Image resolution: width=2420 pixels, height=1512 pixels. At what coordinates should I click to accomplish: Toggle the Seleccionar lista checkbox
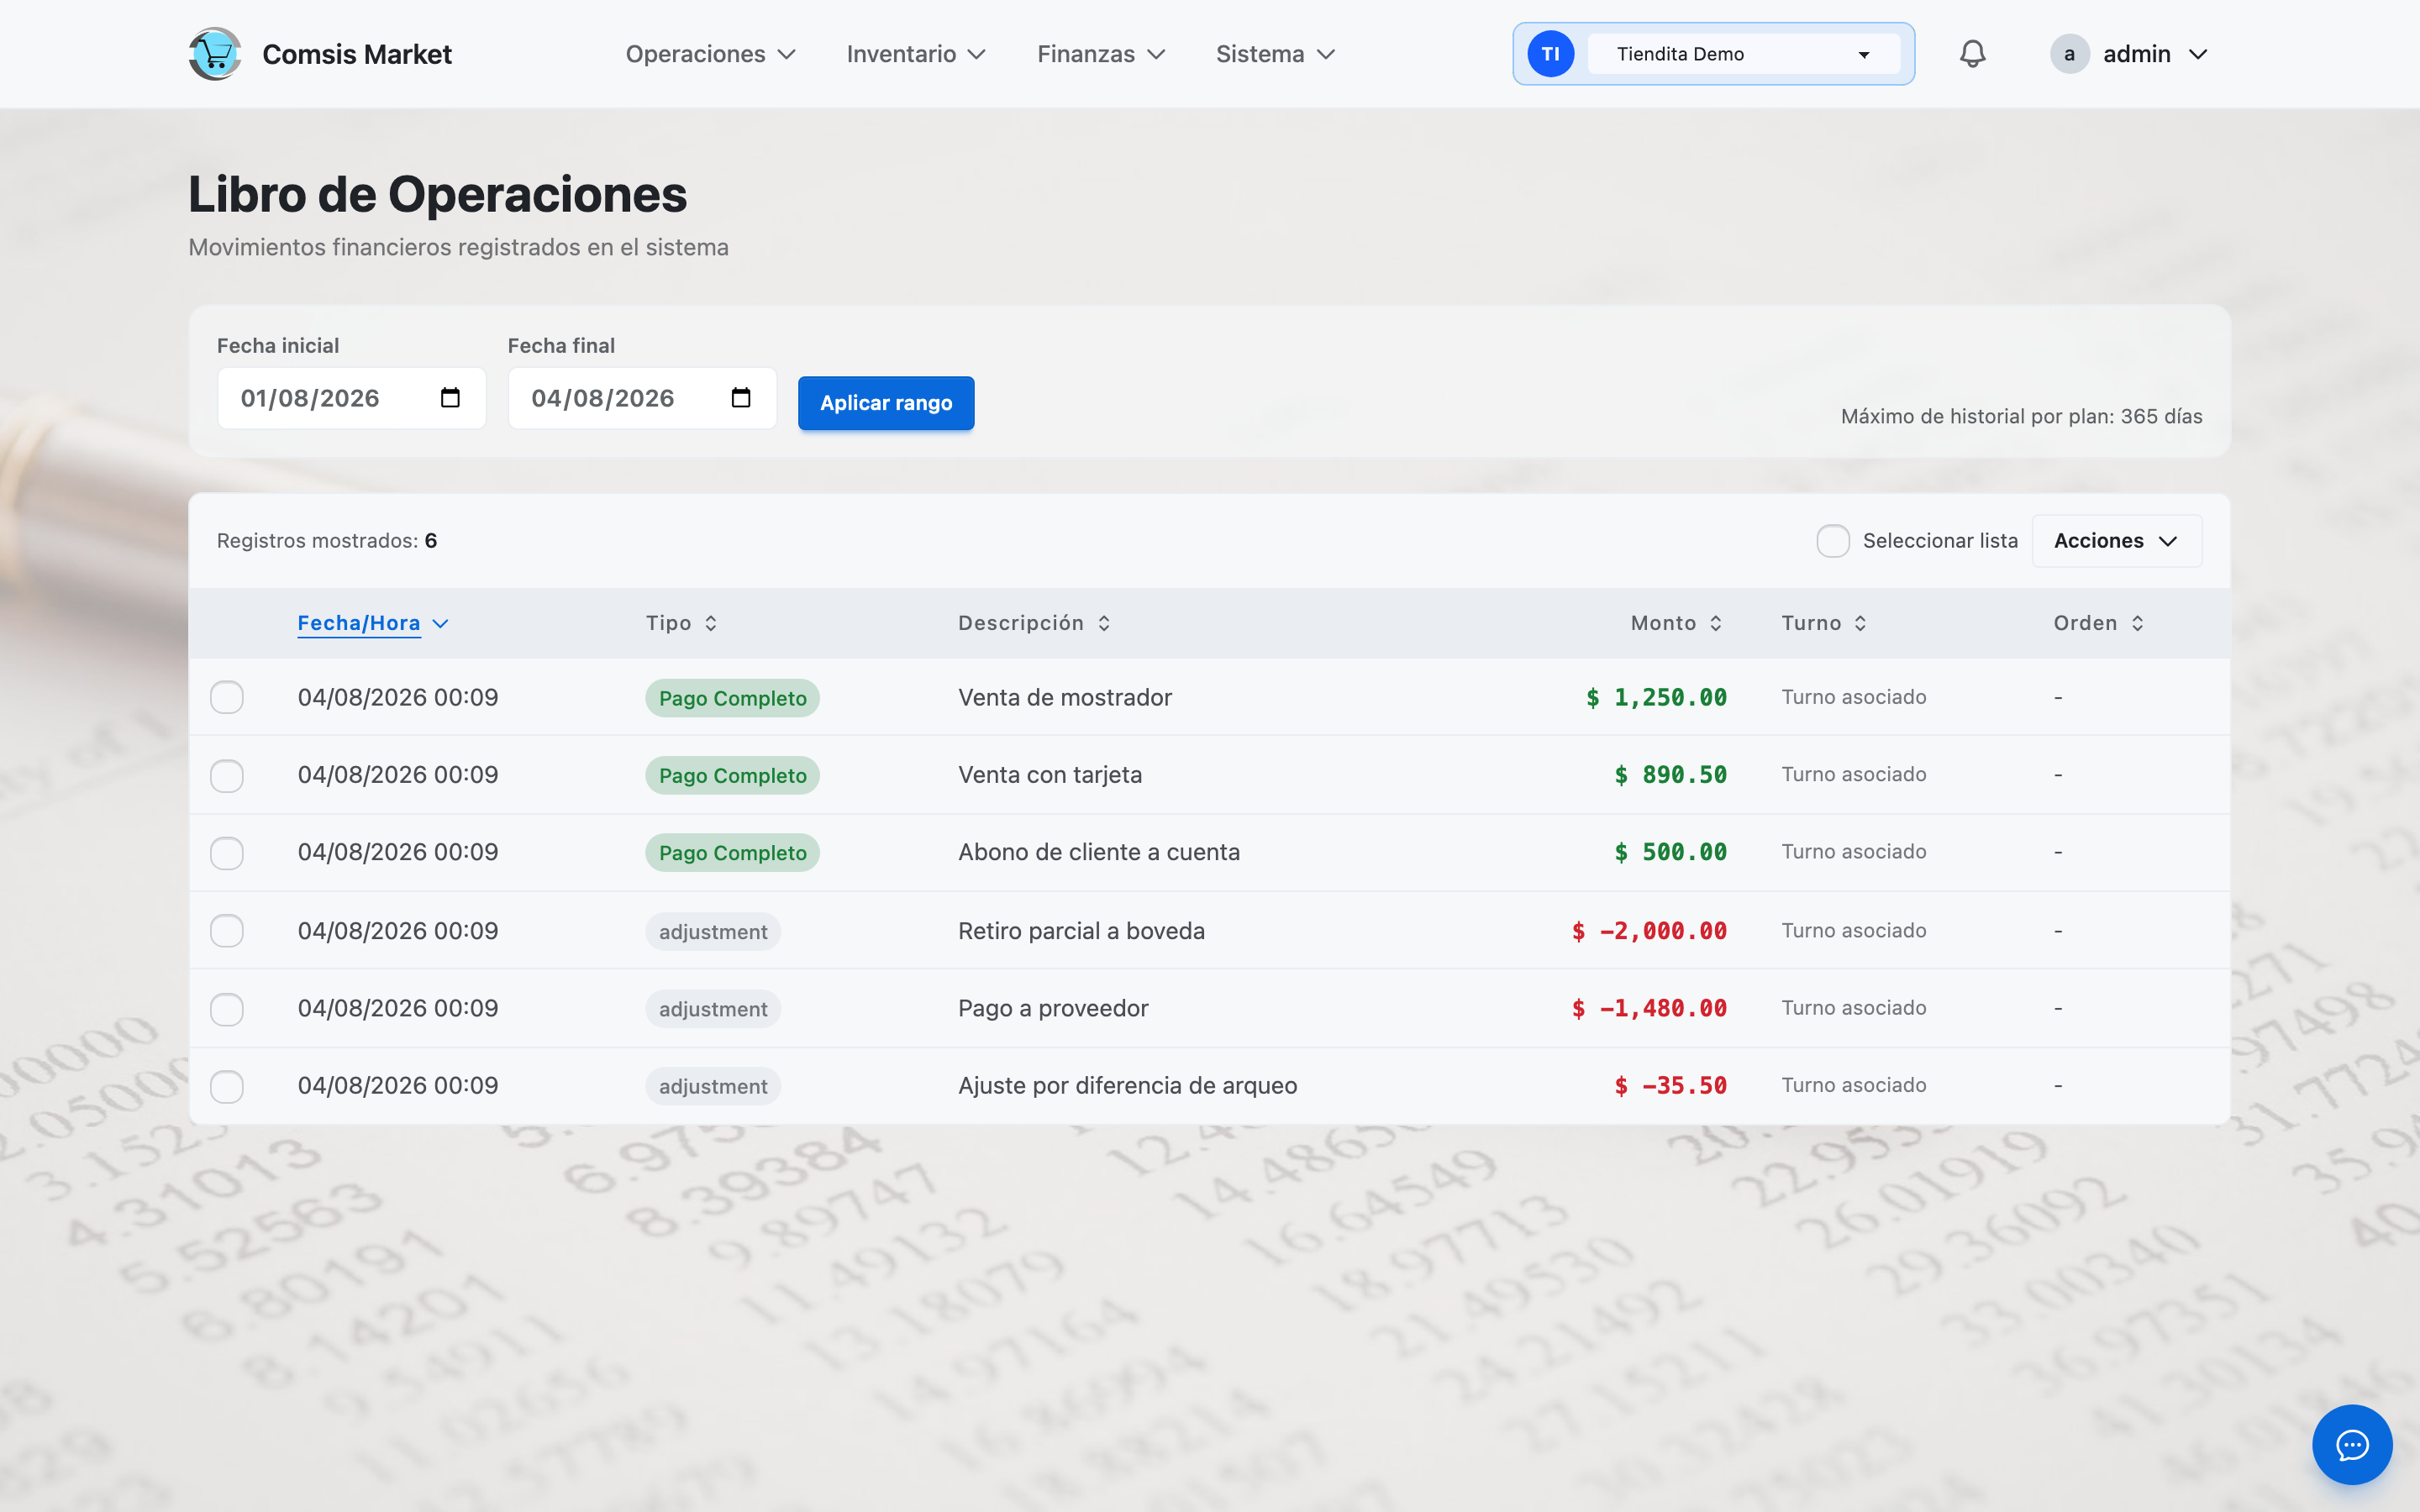click(x=1833, y=541)
